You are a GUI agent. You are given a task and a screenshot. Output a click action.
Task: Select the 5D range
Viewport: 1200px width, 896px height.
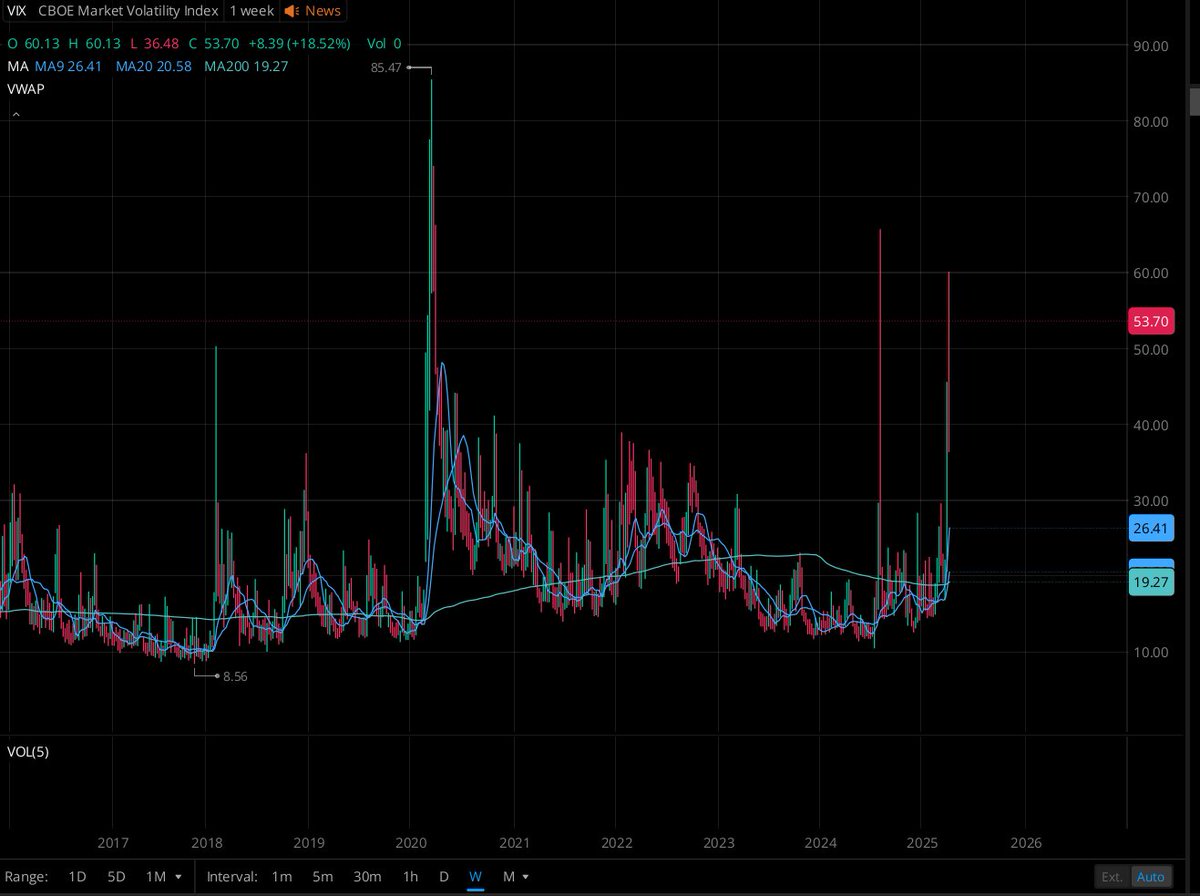[116, 877]
